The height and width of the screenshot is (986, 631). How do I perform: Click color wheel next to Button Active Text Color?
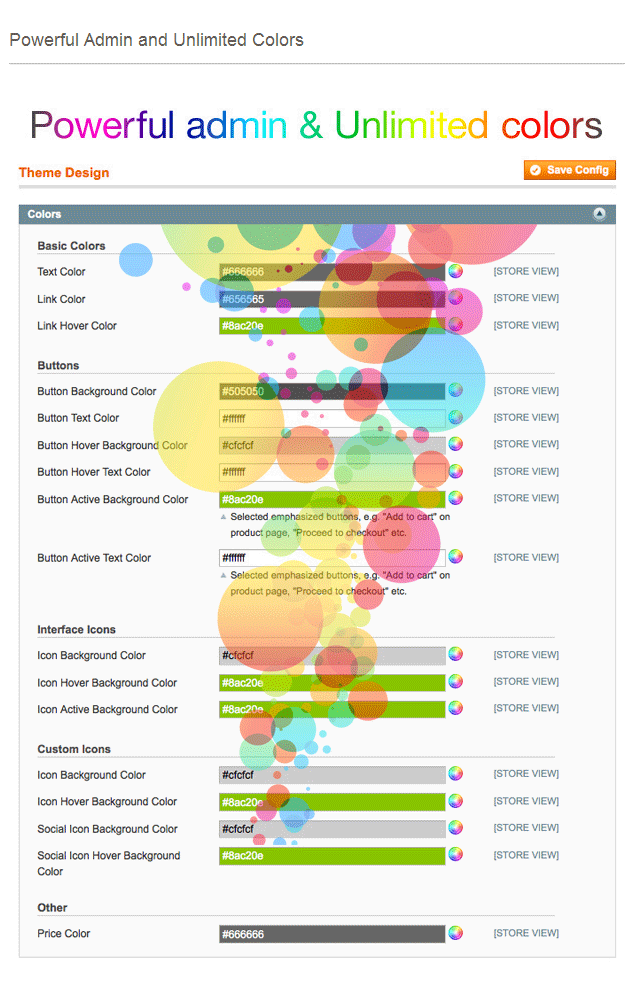[455, 557]
